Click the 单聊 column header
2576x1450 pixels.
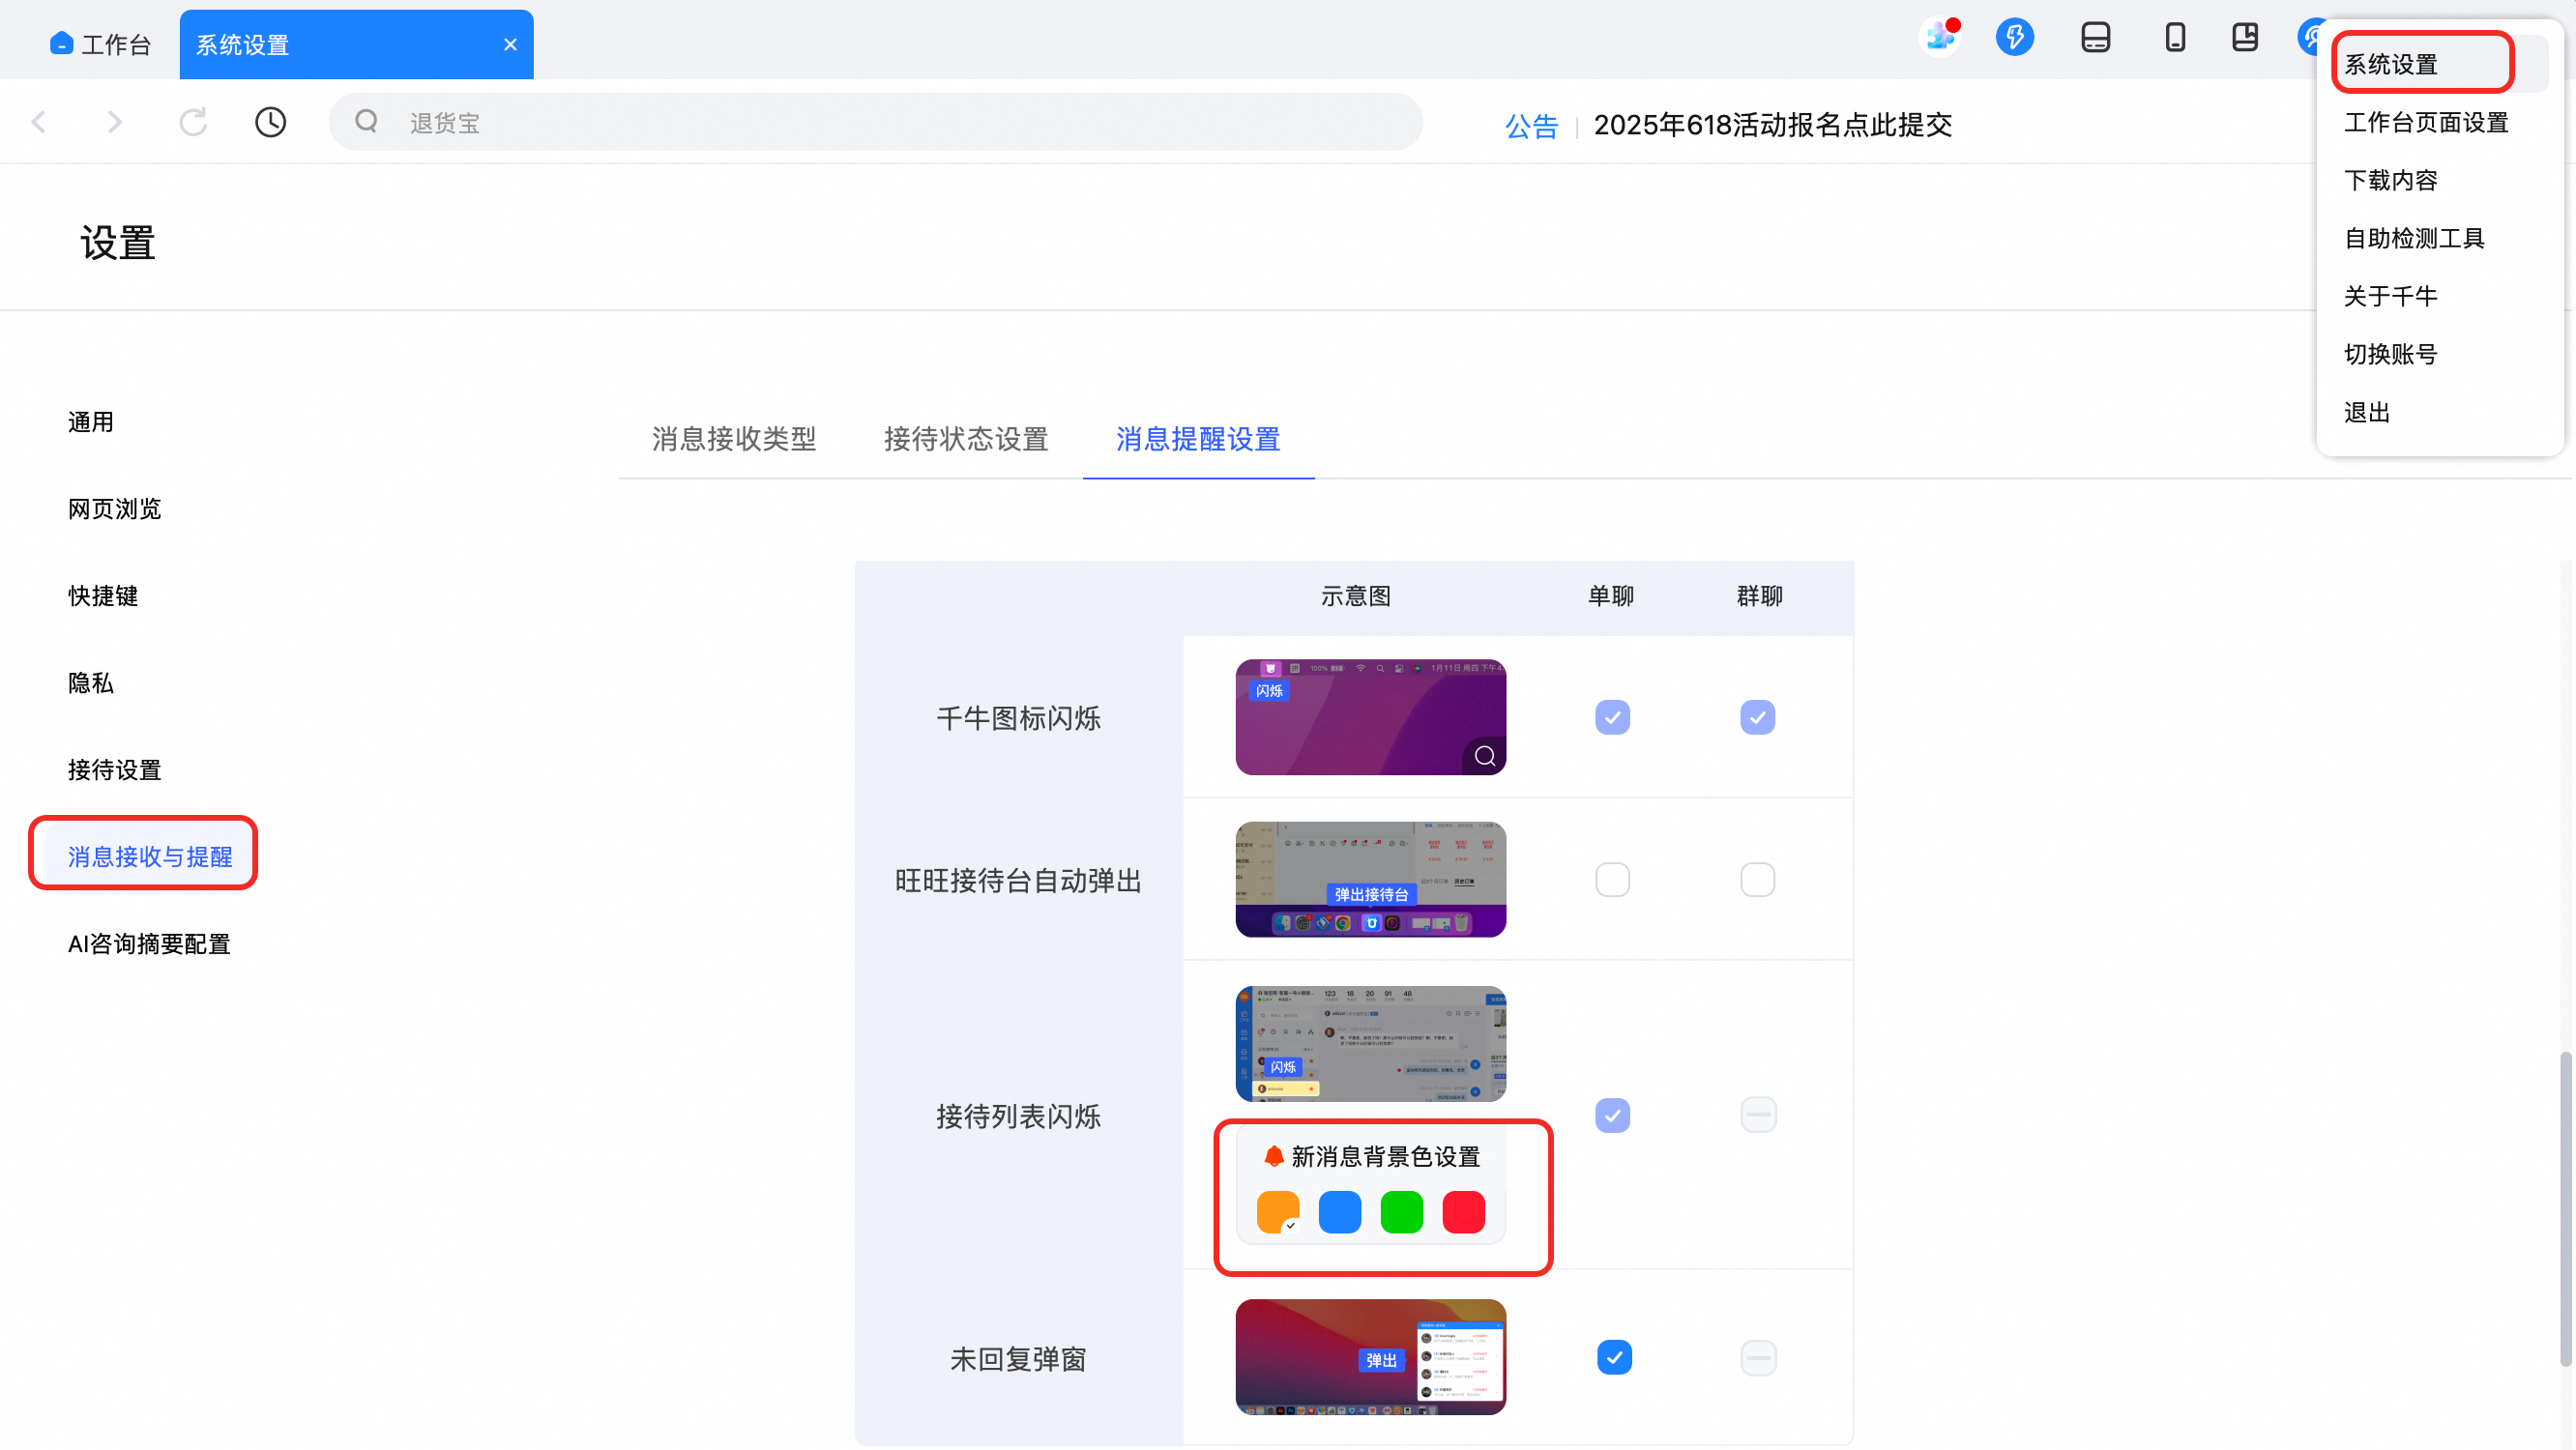point(1611,596)
